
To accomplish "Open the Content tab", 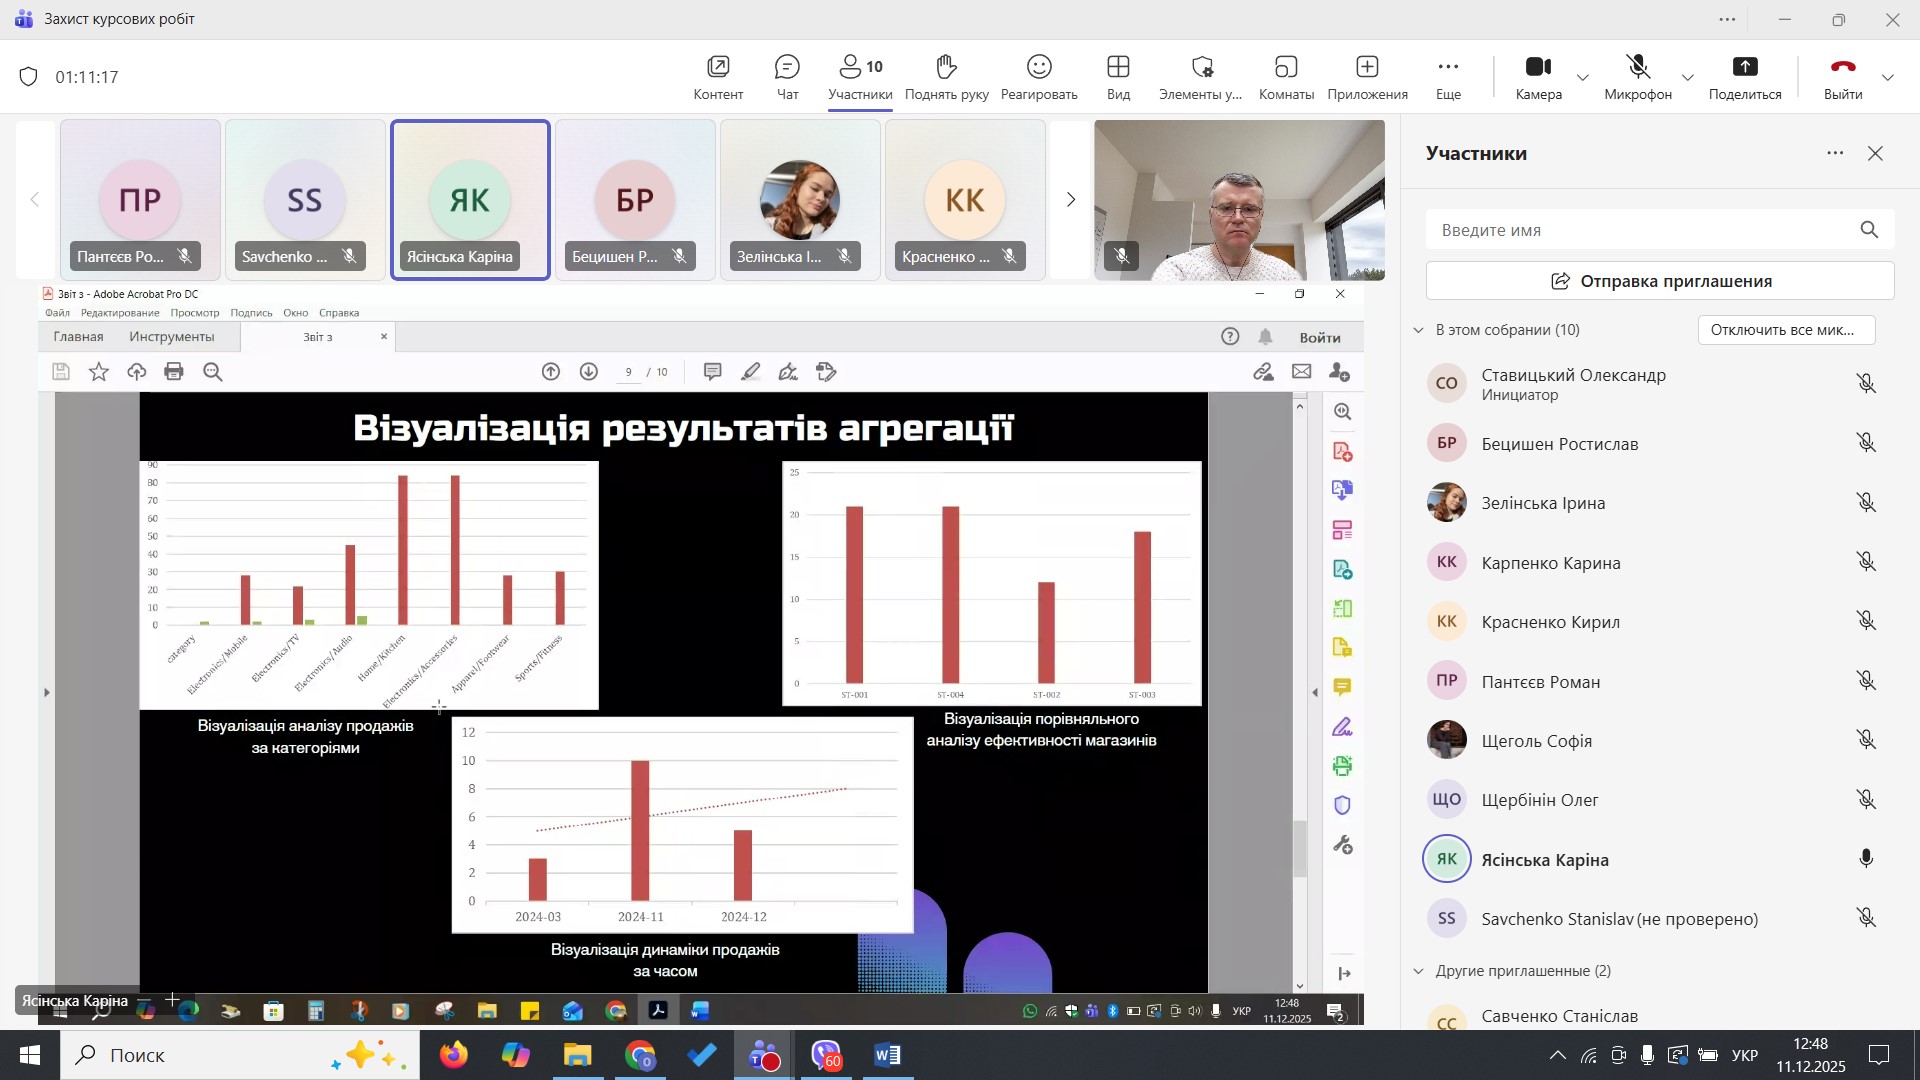I will click(x=718, y=77).
